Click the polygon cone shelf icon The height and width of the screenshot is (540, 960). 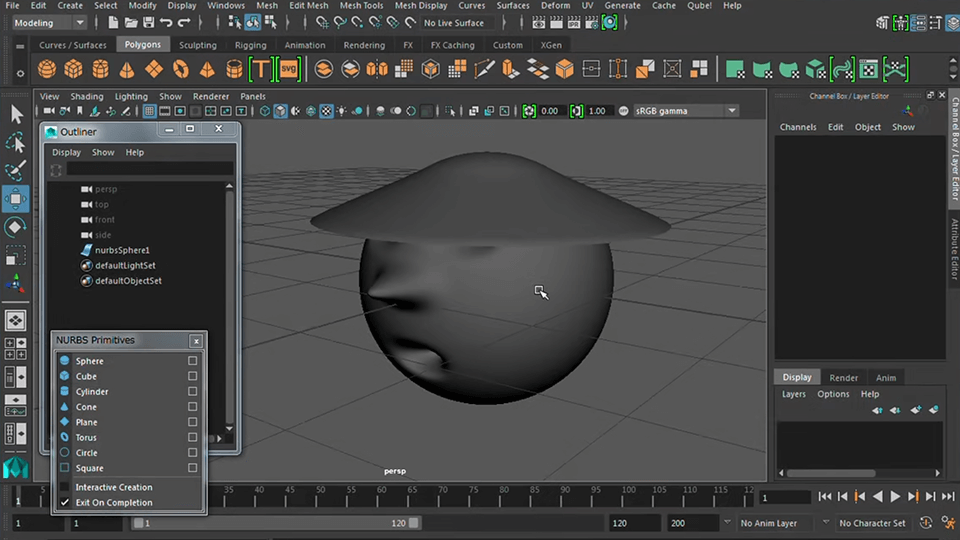127,69
